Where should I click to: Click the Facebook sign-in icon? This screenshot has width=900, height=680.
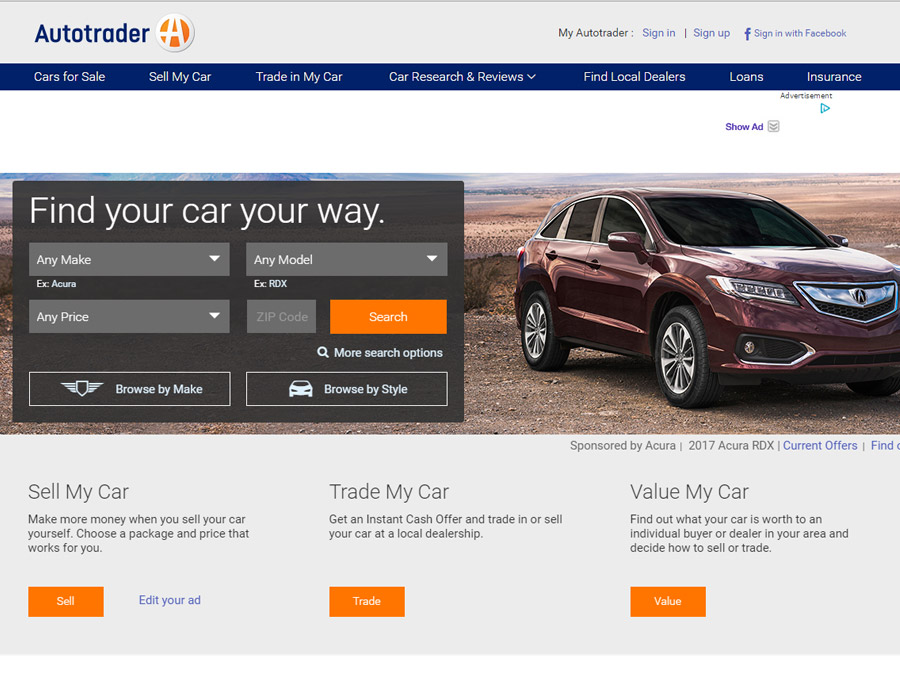[x=747, y=34]
